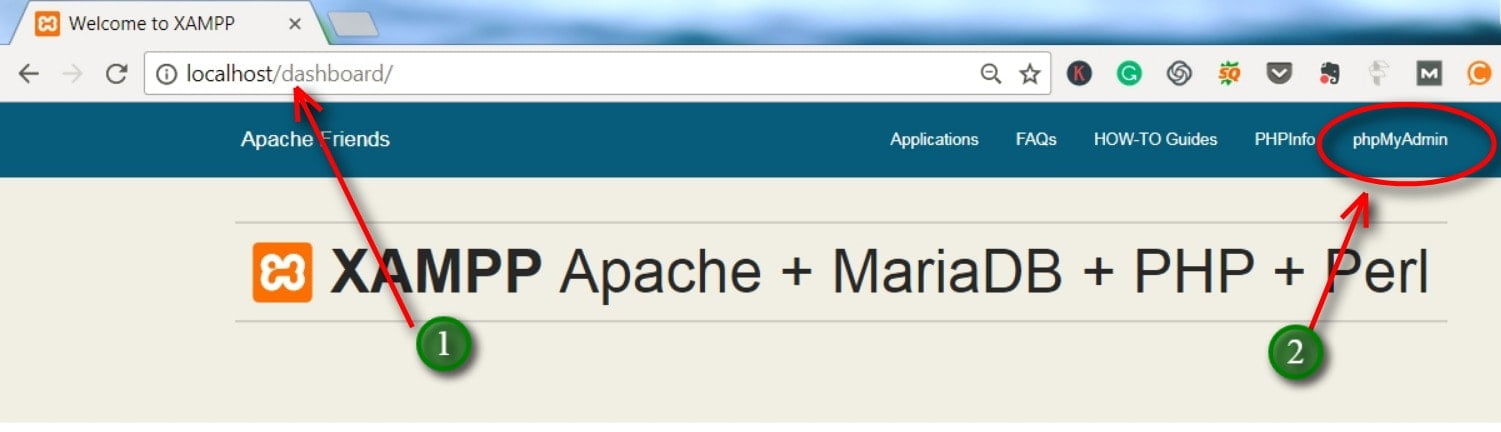The height and width of the screenshot is (432, 1501).
Task: Go back with the browser back arrow
Action: (29, 74)
